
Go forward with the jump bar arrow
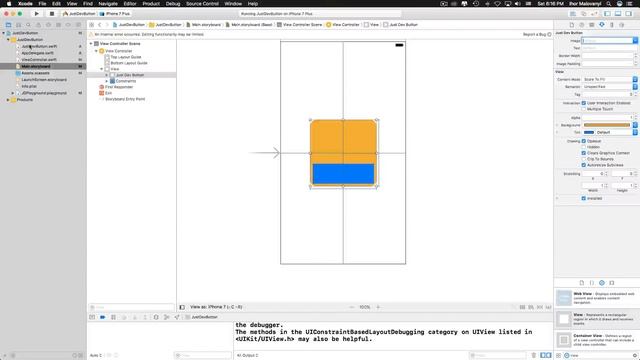point(107,25)
